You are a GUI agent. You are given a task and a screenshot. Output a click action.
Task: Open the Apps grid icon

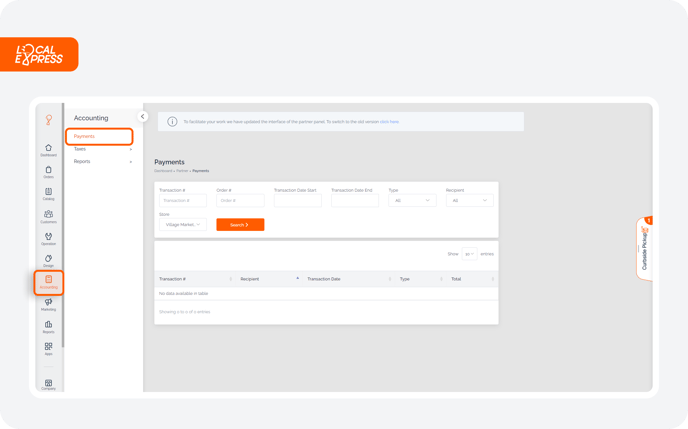[x=48, y=349]
